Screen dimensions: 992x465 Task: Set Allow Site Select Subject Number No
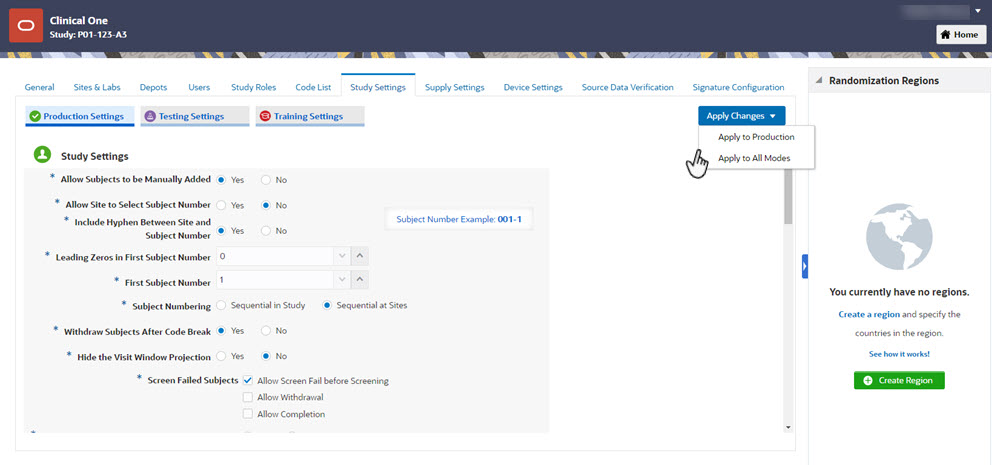pos(266,205)
